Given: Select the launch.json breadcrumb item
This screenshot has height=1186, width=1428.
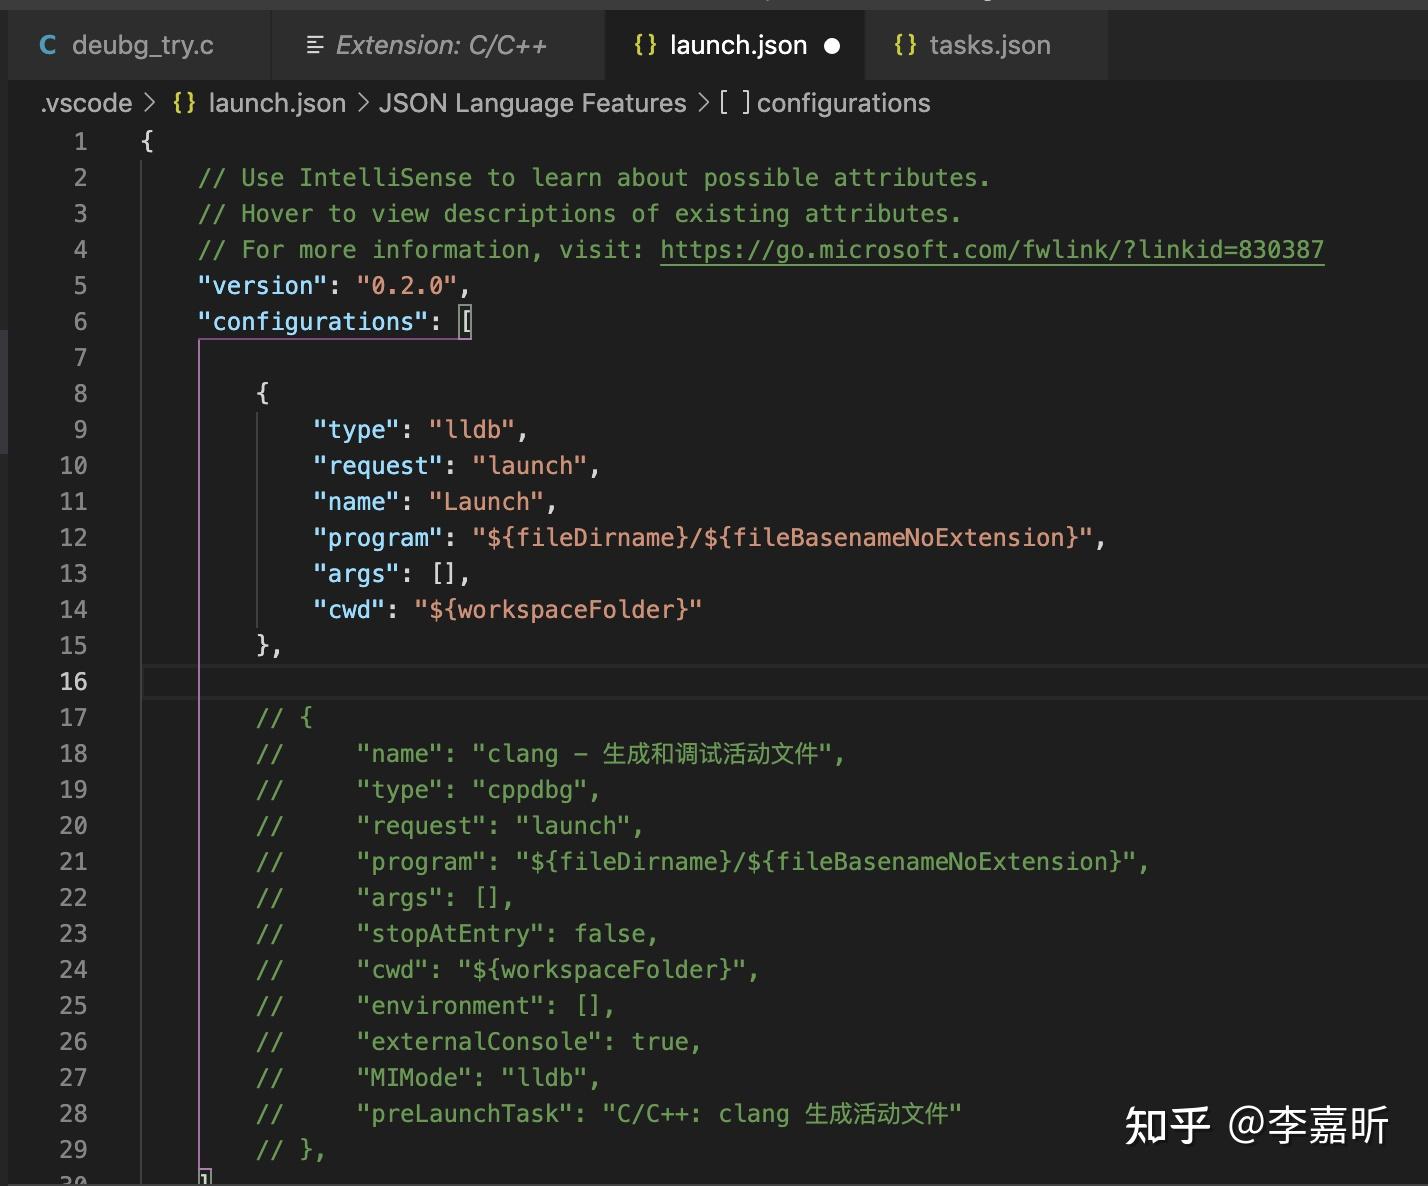Looking at the screenshot, I should tap(275, 102).
